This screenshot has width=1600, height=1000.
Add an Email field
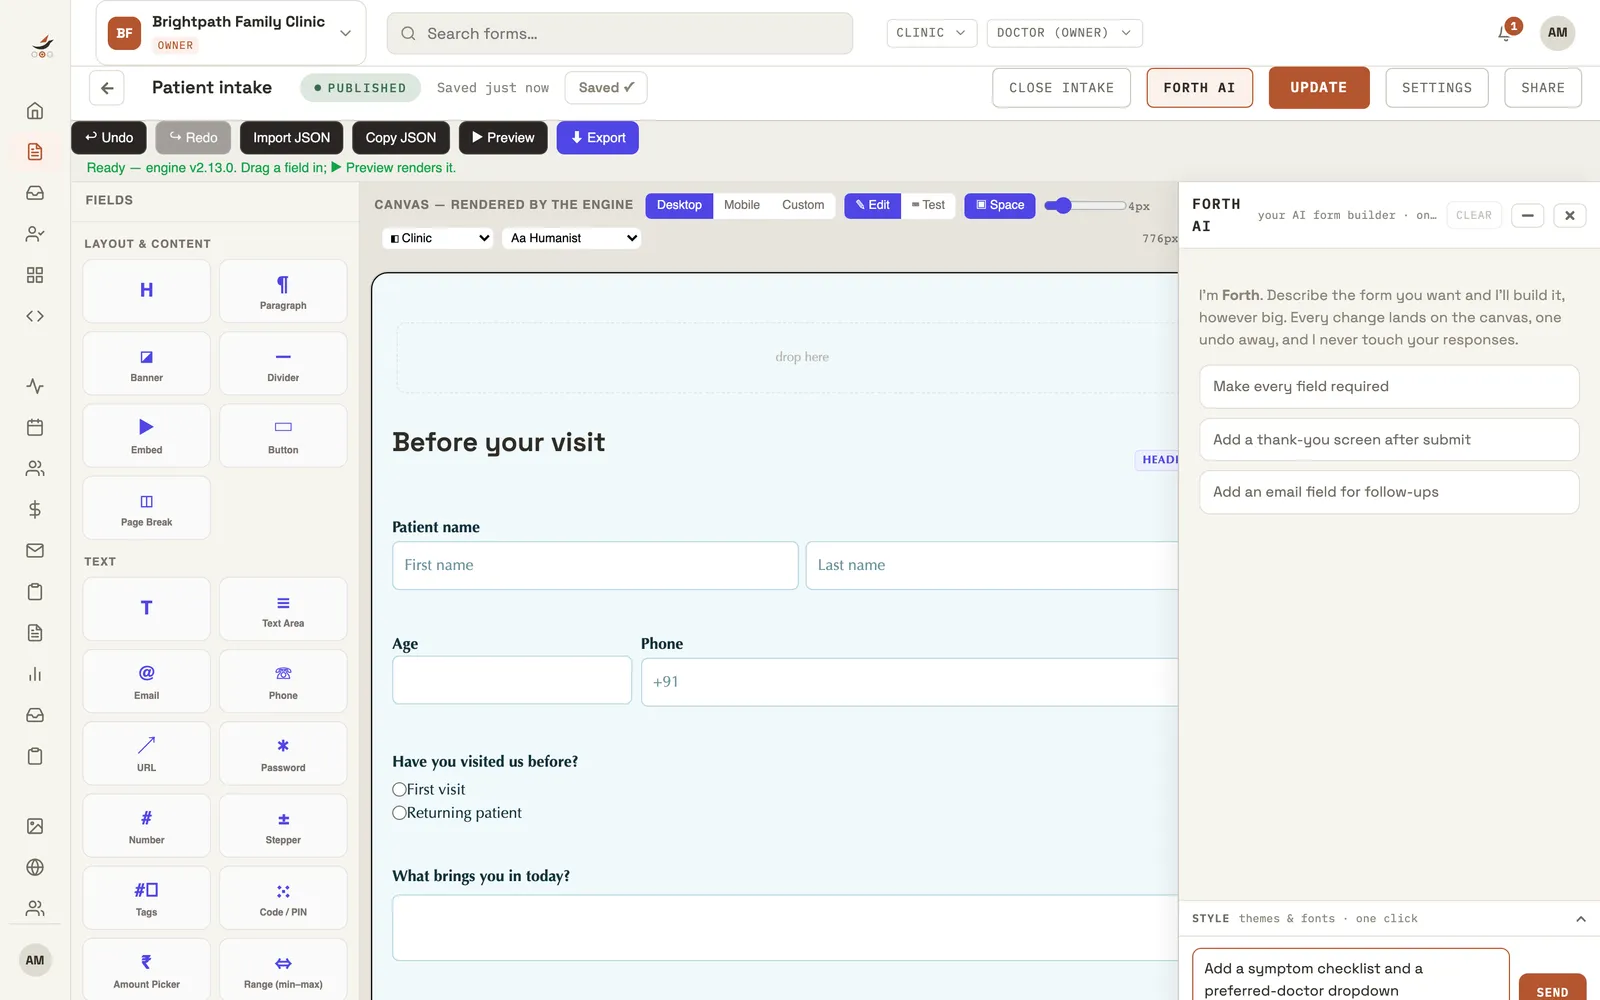[x=146, y=681]
